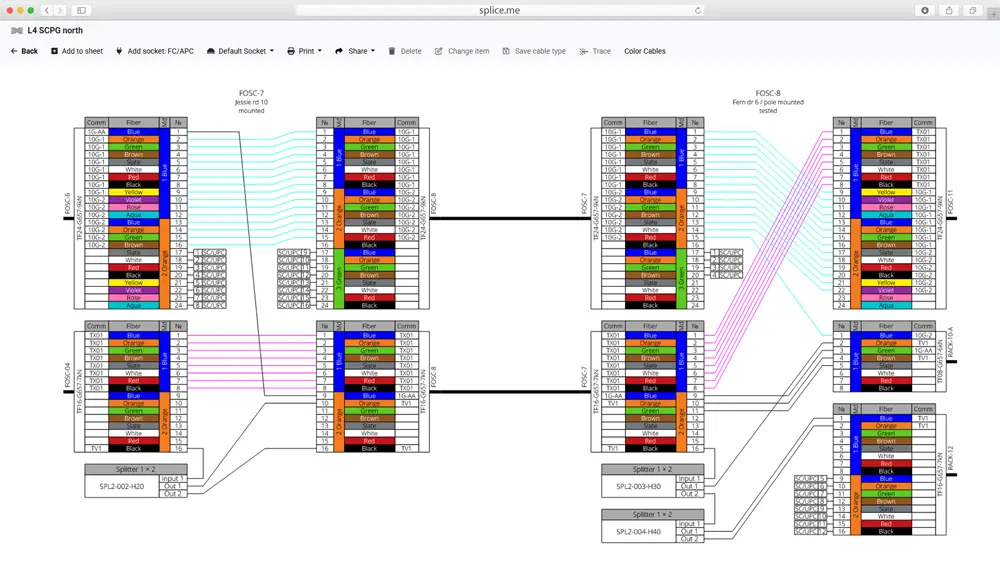Click the browser download icon
The image size is (1000, 583).
925,10
